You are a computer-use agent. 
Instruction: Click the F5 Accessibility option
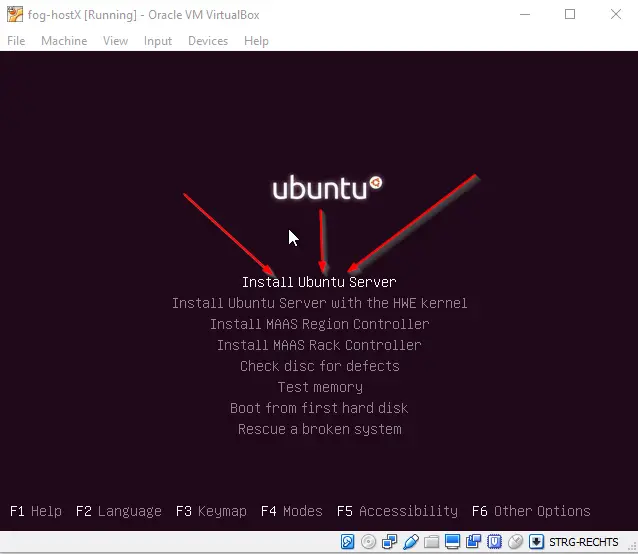click(x=398, y=511)
